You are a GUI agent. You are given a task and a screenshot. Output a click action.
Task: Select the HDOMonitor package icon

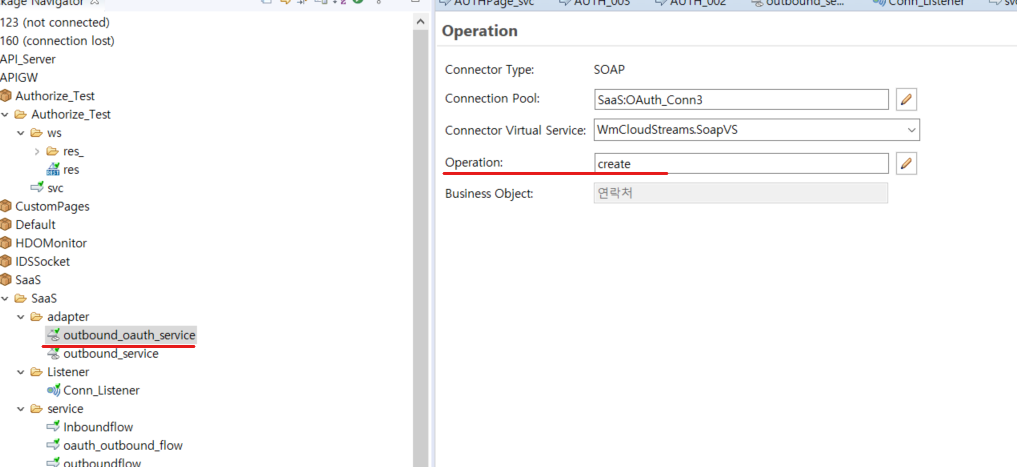click(6, 243)
